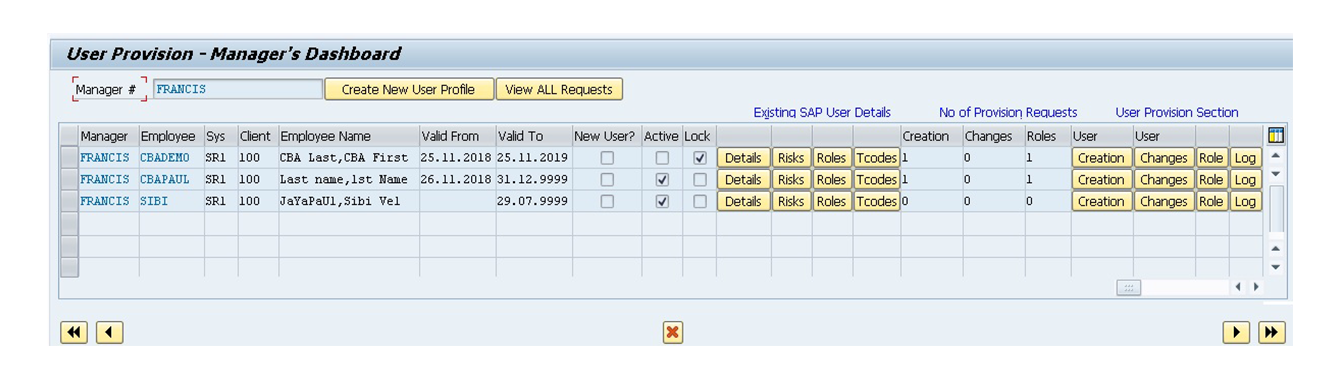Show Risks for CBAPAUL
The width and height of the screenshot is (1341, 379).
click(791, 180)
